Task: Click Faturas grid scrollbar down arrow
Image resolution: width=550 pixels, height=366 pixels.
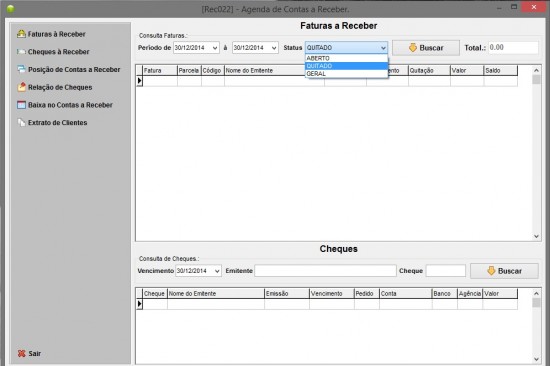Action: click(536, 236)
